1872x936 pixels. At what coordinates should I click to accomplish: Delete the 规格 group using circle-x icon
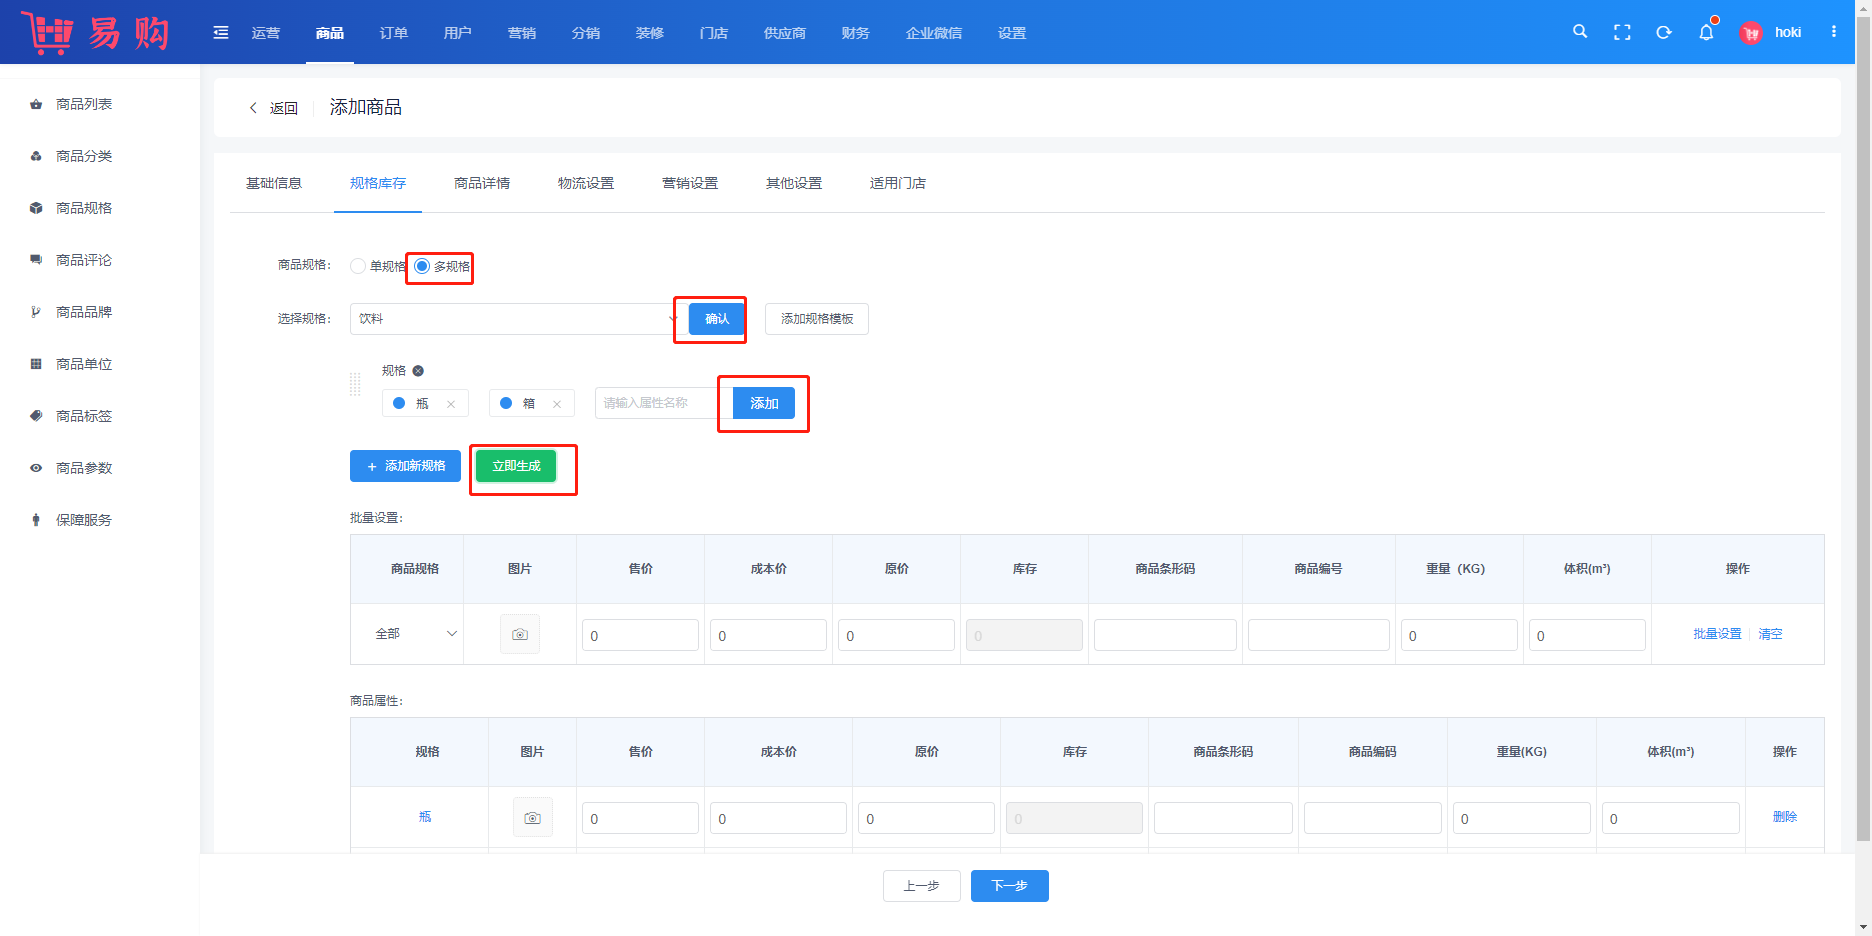click(418, 371)
